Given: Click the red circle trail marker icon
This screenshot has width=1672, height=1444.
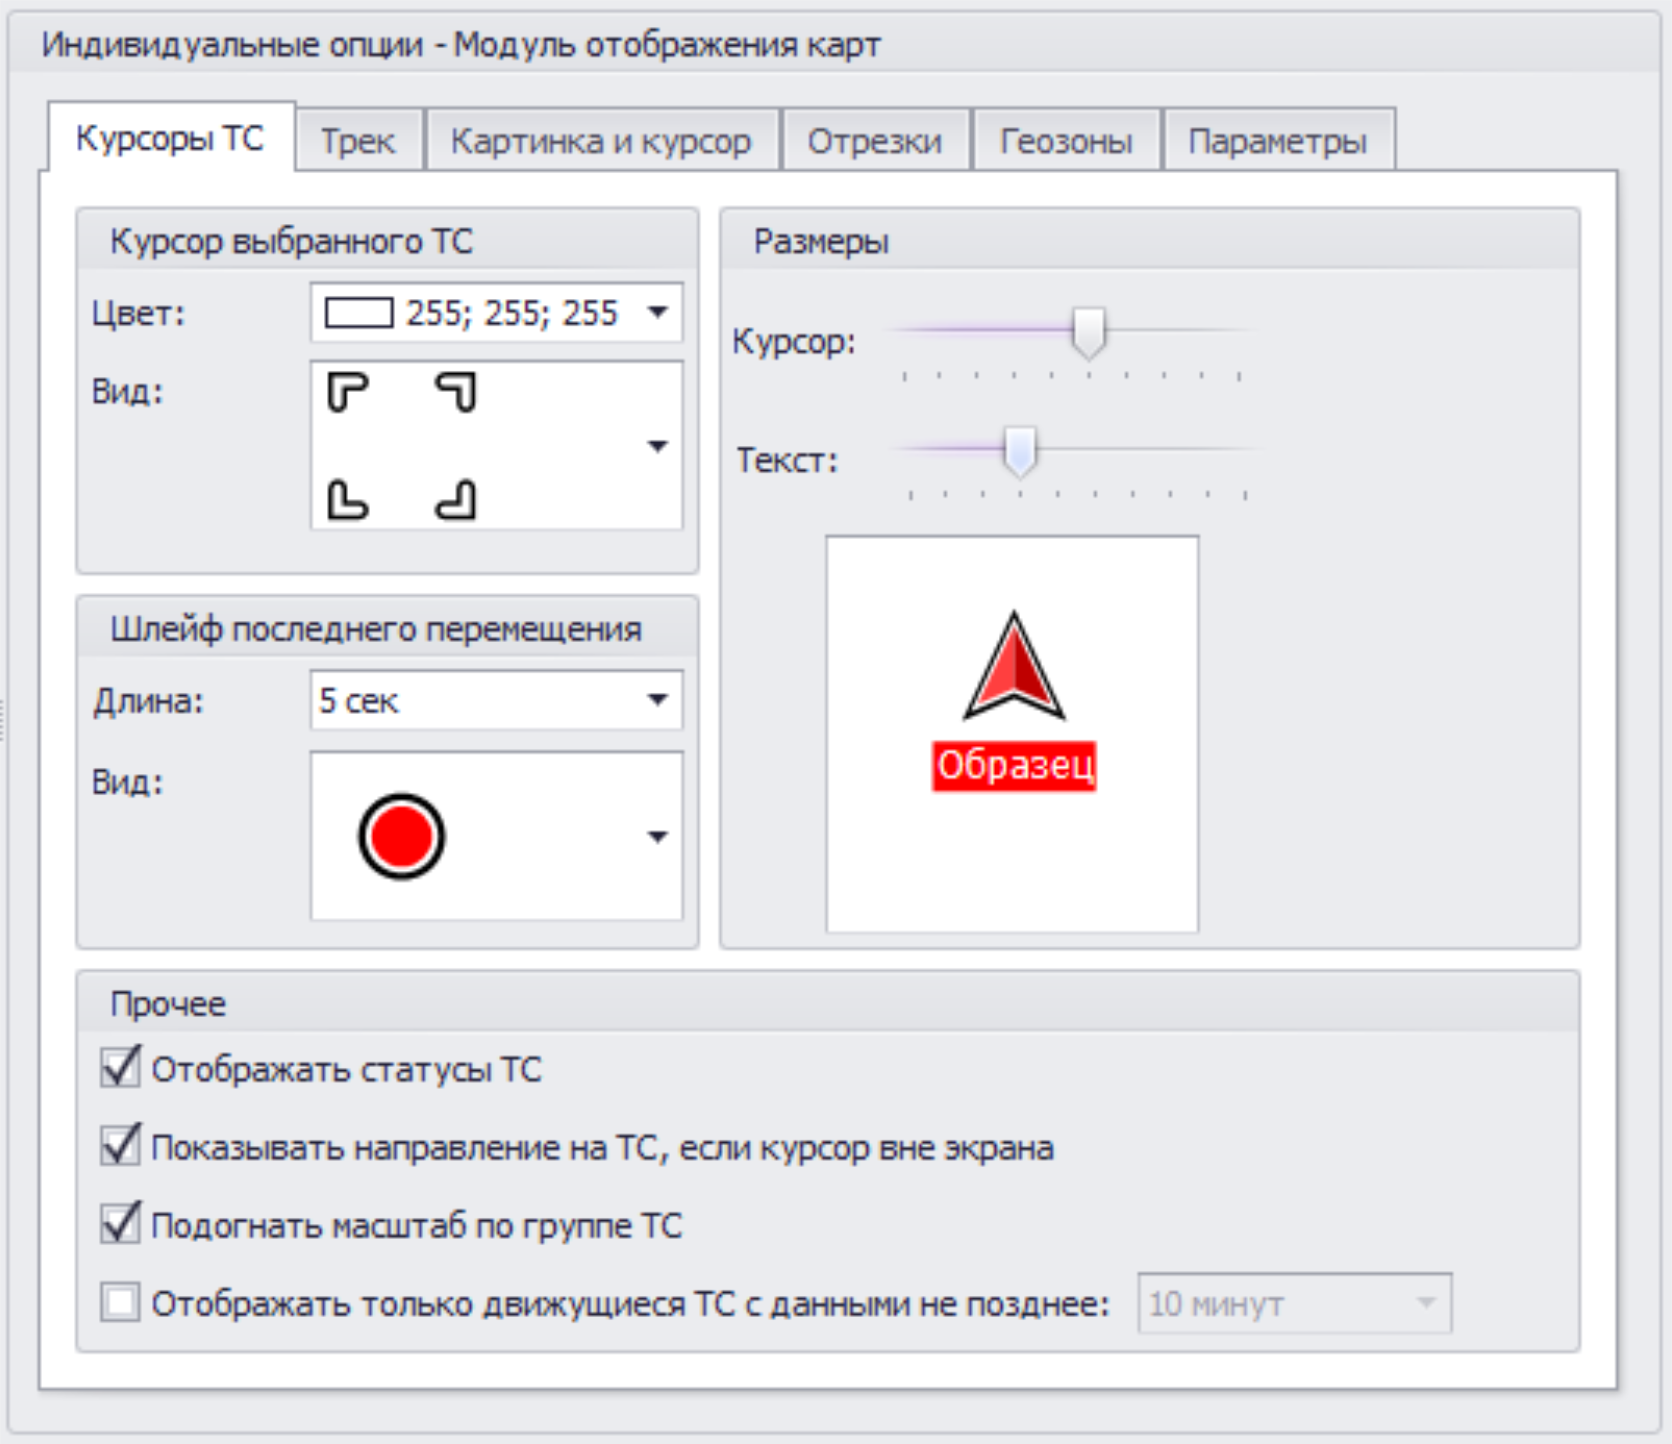Looking at the screenshot, I should point(401,836).
